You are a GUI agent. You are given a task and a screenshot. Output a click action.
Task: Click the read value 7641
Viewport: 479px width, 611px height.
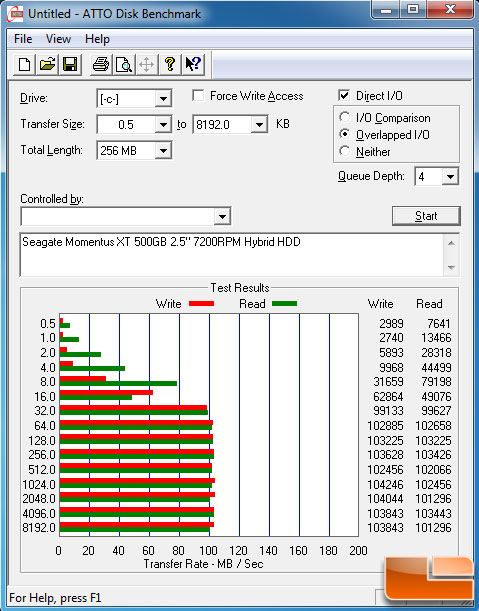tap(439, 323)
